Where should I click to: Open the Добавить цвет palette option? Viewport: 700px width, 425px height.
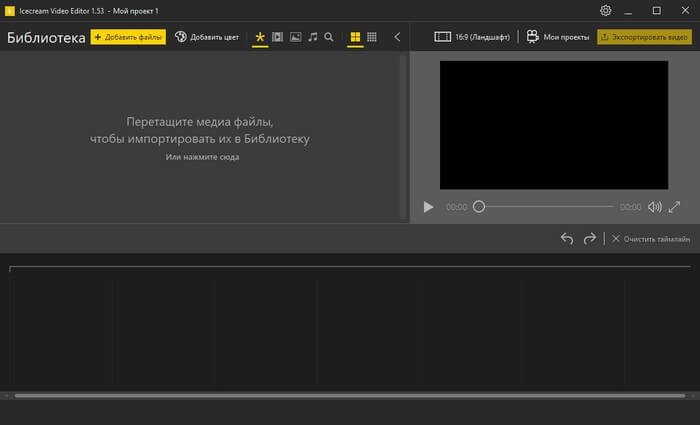click(207, 37)
